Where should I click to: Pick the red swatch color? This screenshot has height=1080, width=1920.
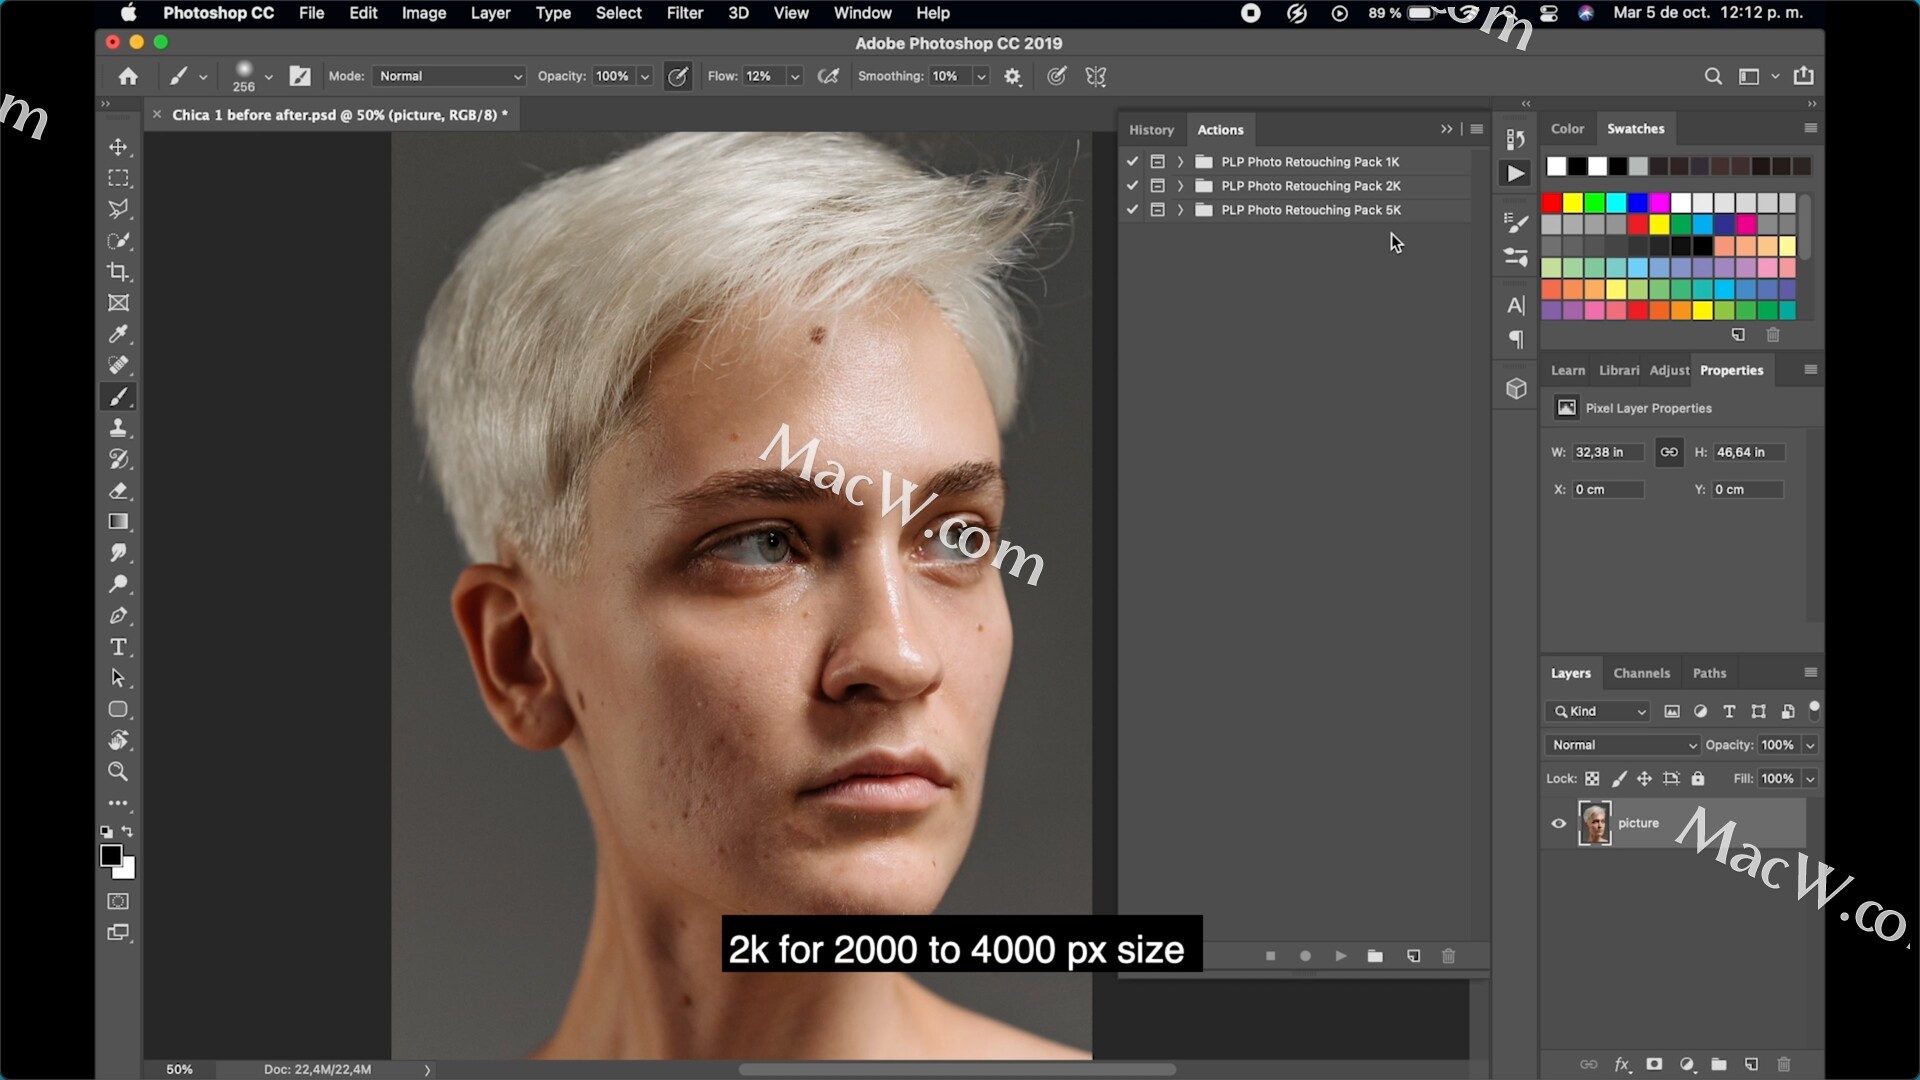pos(1552,203)
